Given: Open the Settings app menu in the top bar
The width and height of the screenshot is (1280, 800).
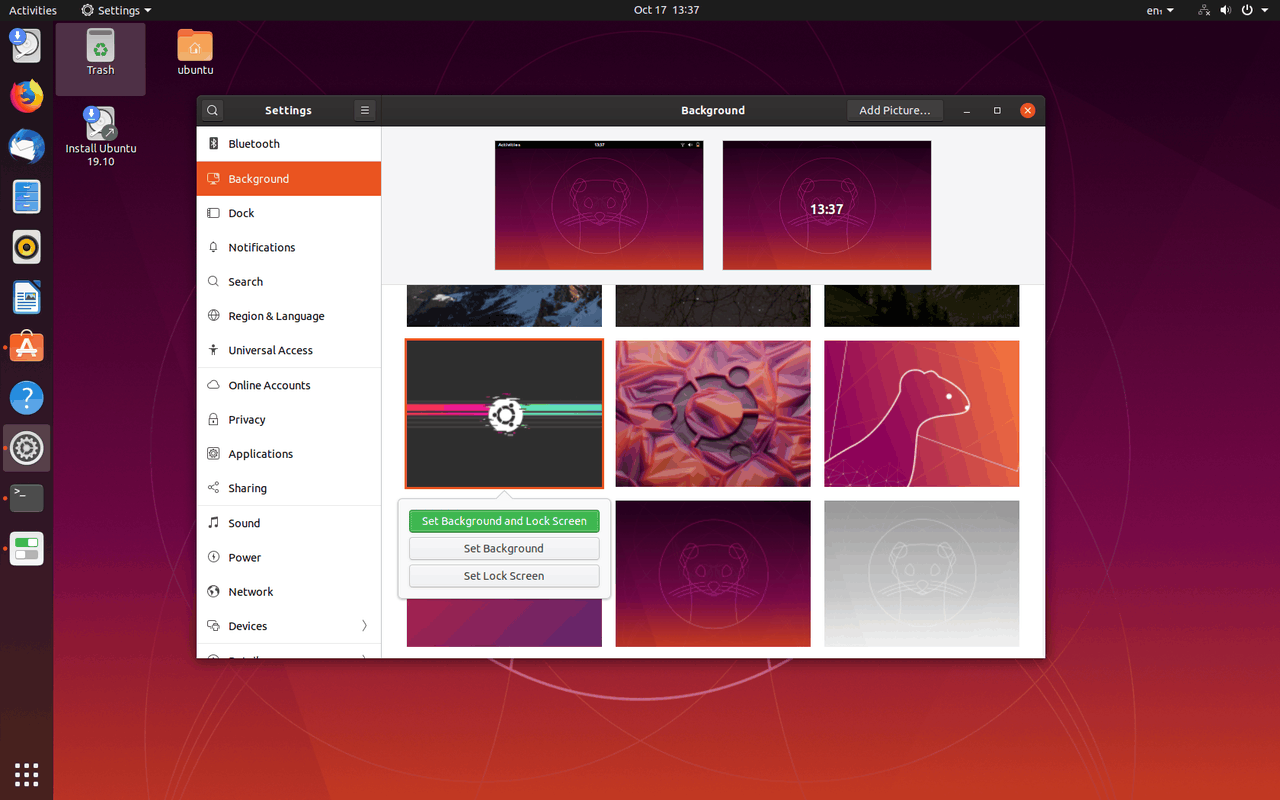Looking at the screenshot, I should (116, 10).
